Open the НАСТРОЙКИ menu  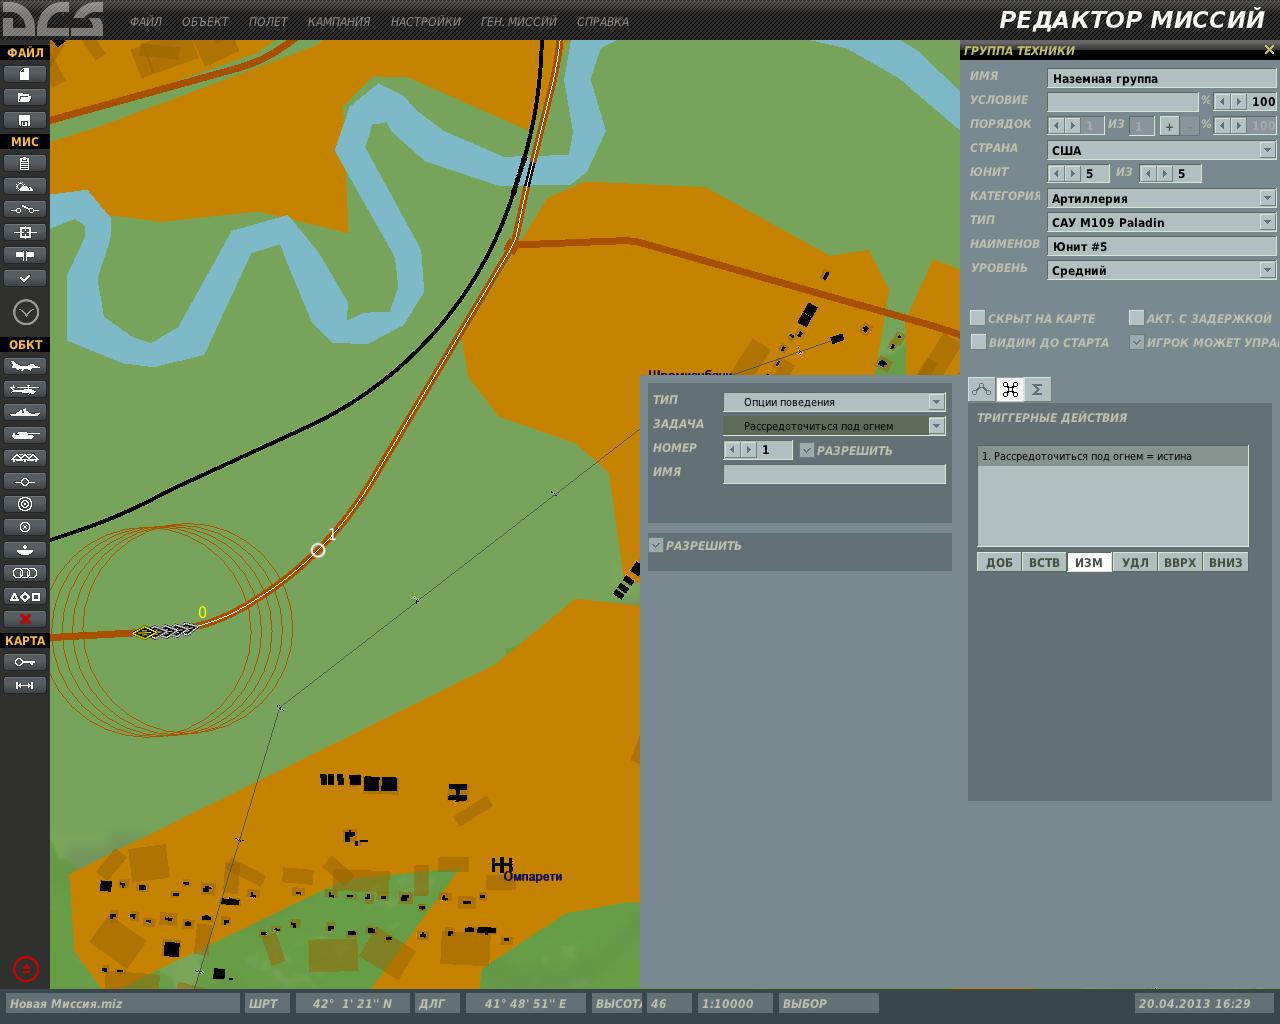(426, 21)
